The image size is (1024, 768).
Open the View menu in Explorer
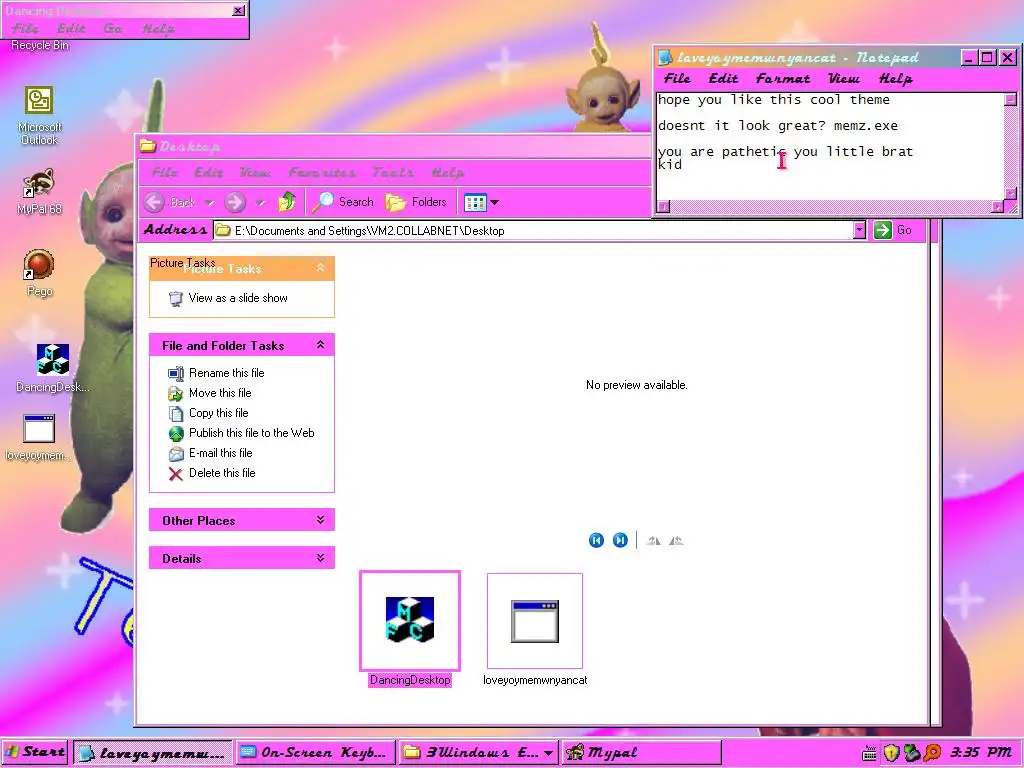pos(255,172)
